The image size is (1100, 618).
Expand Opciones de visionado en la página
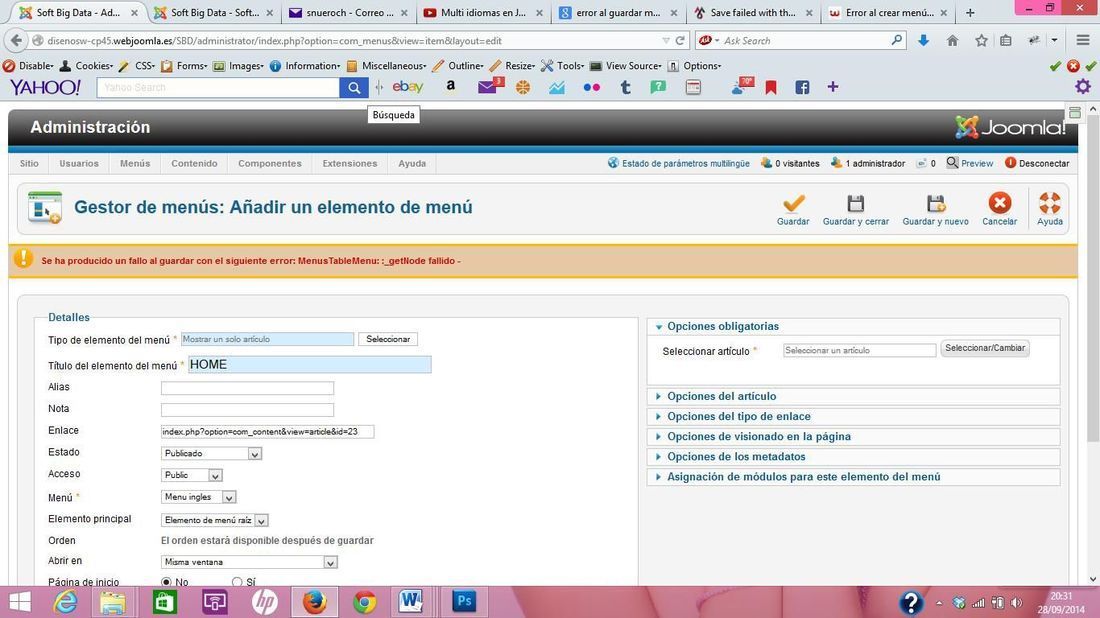[758, 436]
